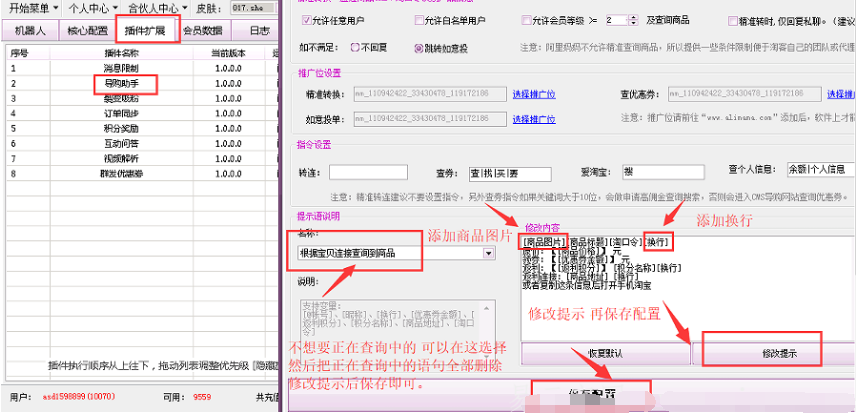Viewport: 858px width, 413px height.
Task: Tick the 允许白名单用户 checkbox
Action: tap(418, 20)
